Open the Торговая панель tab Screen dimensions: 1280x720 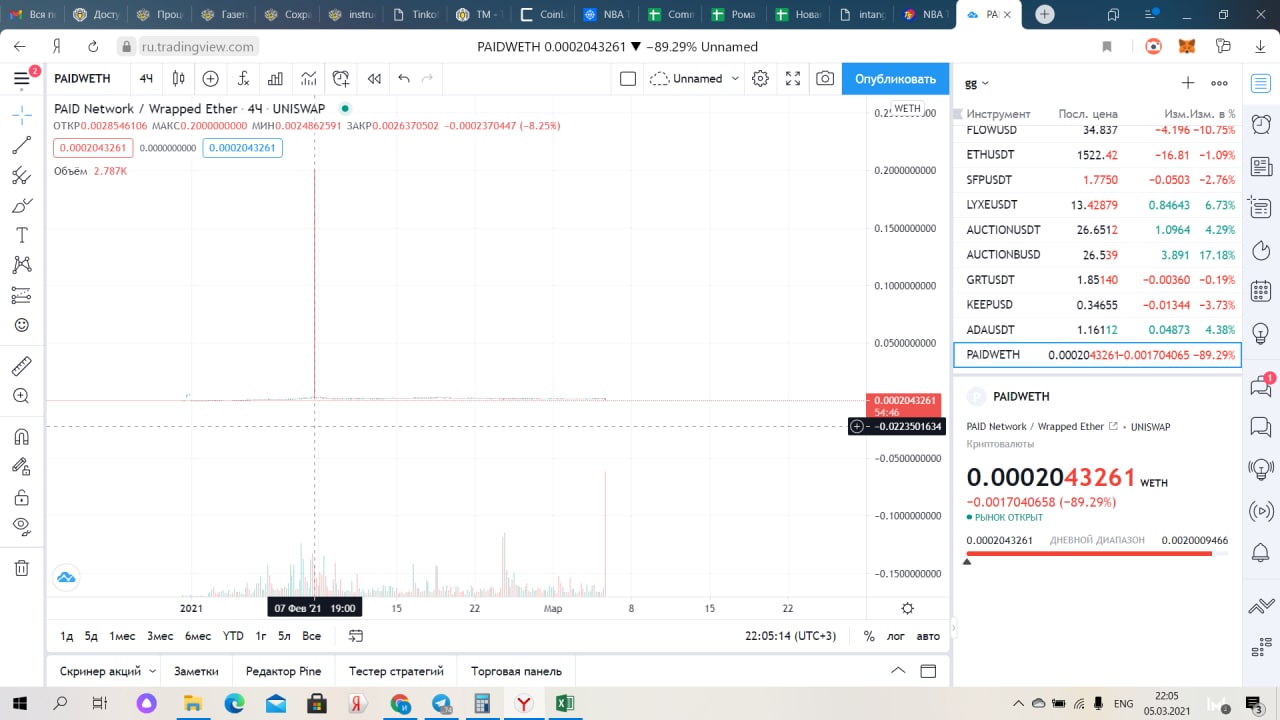516,671
